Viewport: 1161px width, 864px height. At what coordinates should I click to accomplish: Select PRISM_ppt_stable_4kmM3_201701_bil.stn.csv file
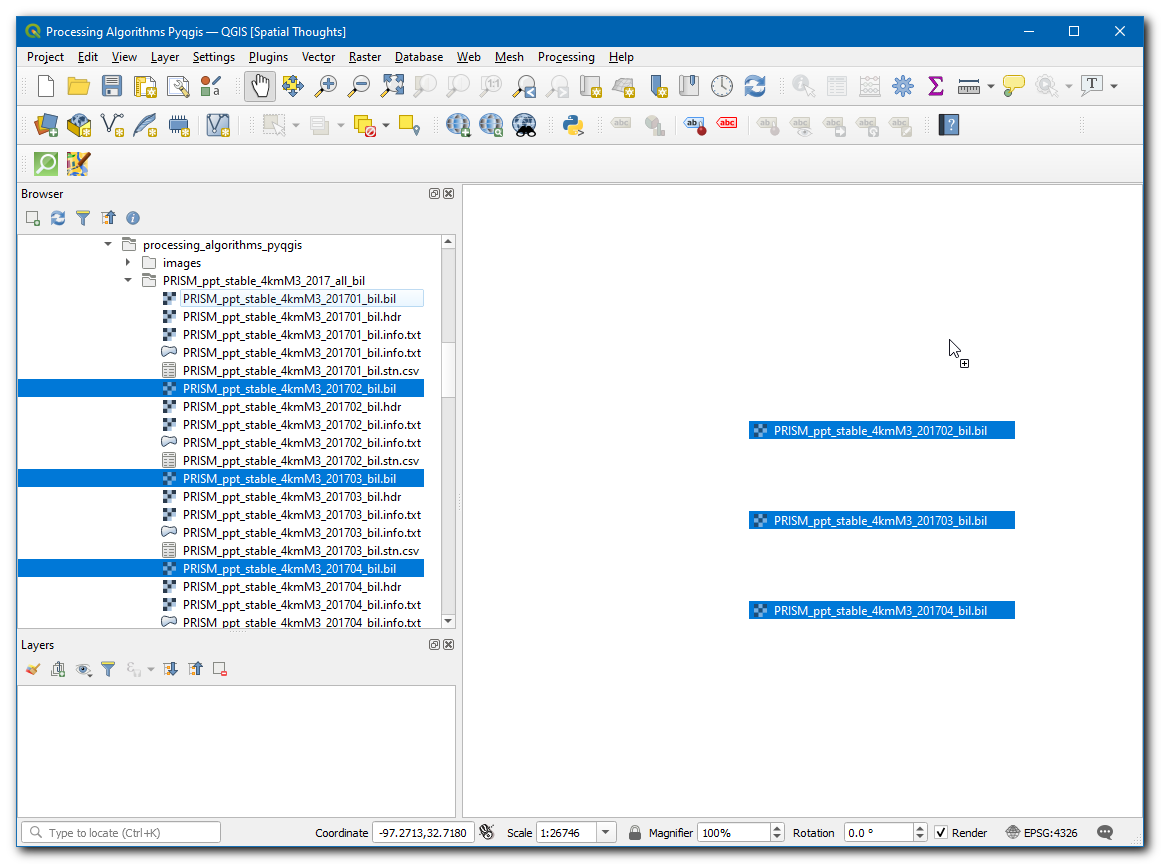pos(300,371)
